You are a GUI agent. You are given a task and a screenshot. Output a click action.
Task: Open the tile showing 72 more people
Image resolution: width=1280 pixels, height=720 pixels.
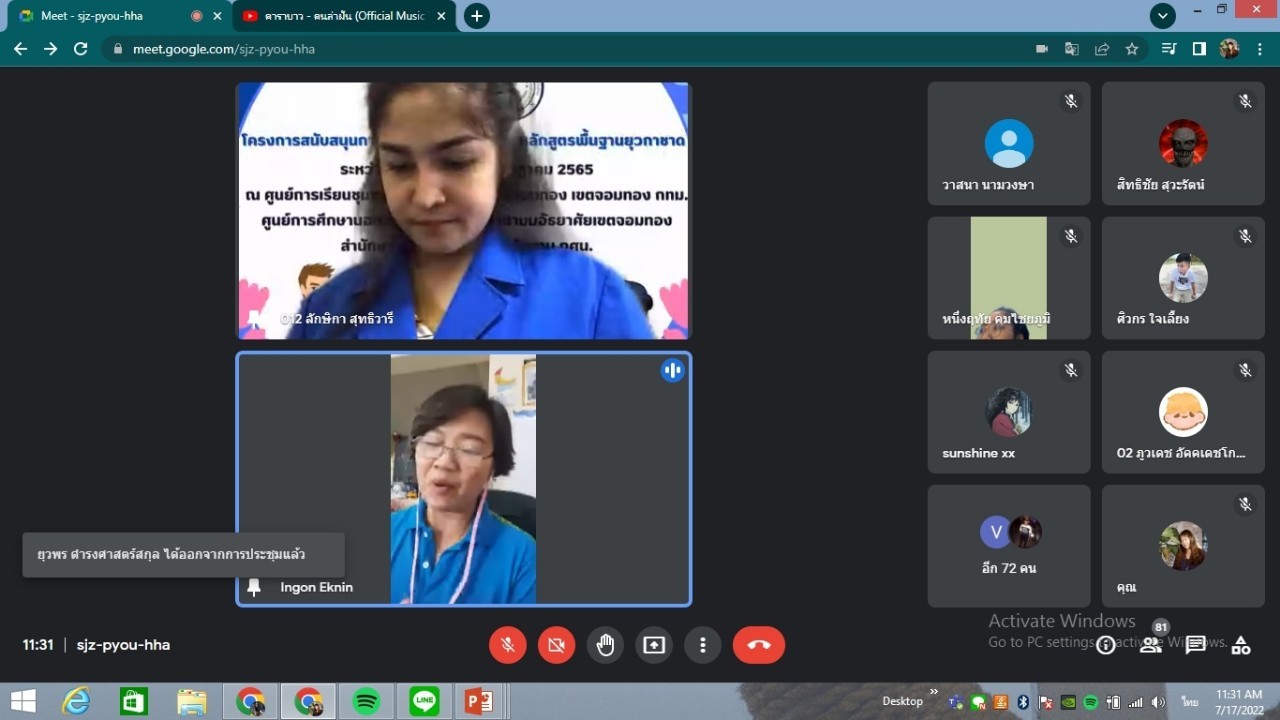click(x=1008, y=546)
